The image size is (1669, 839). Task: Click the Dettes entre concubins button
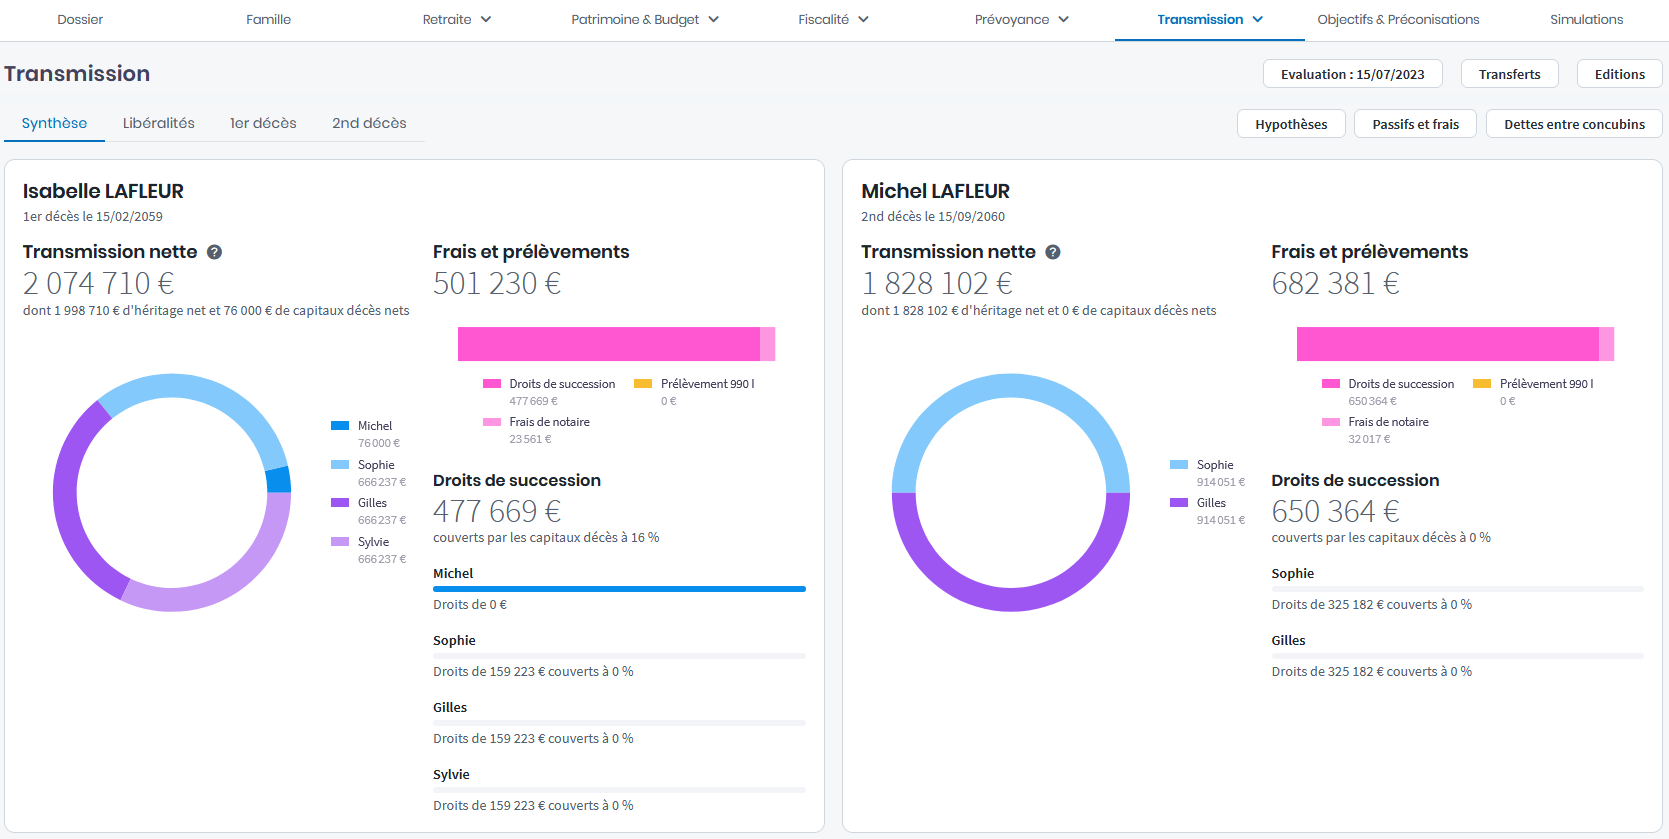(x=1573, y=124)
